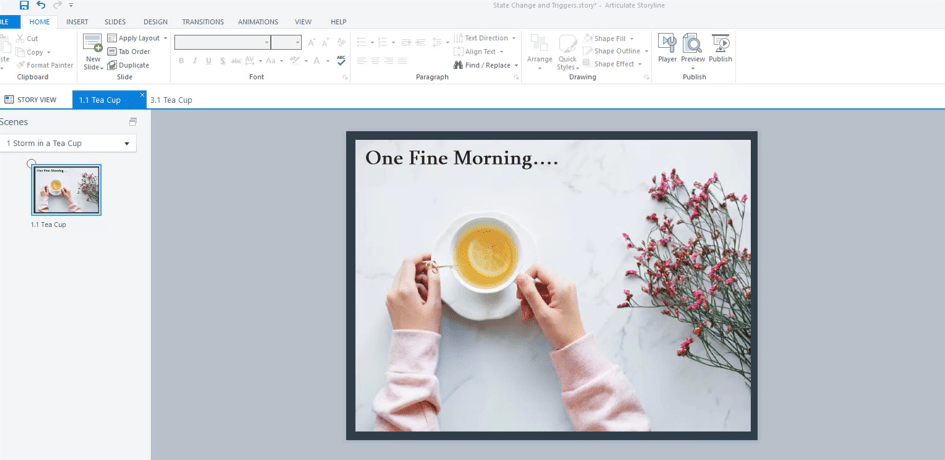Open the font color A button

point(316,61)
